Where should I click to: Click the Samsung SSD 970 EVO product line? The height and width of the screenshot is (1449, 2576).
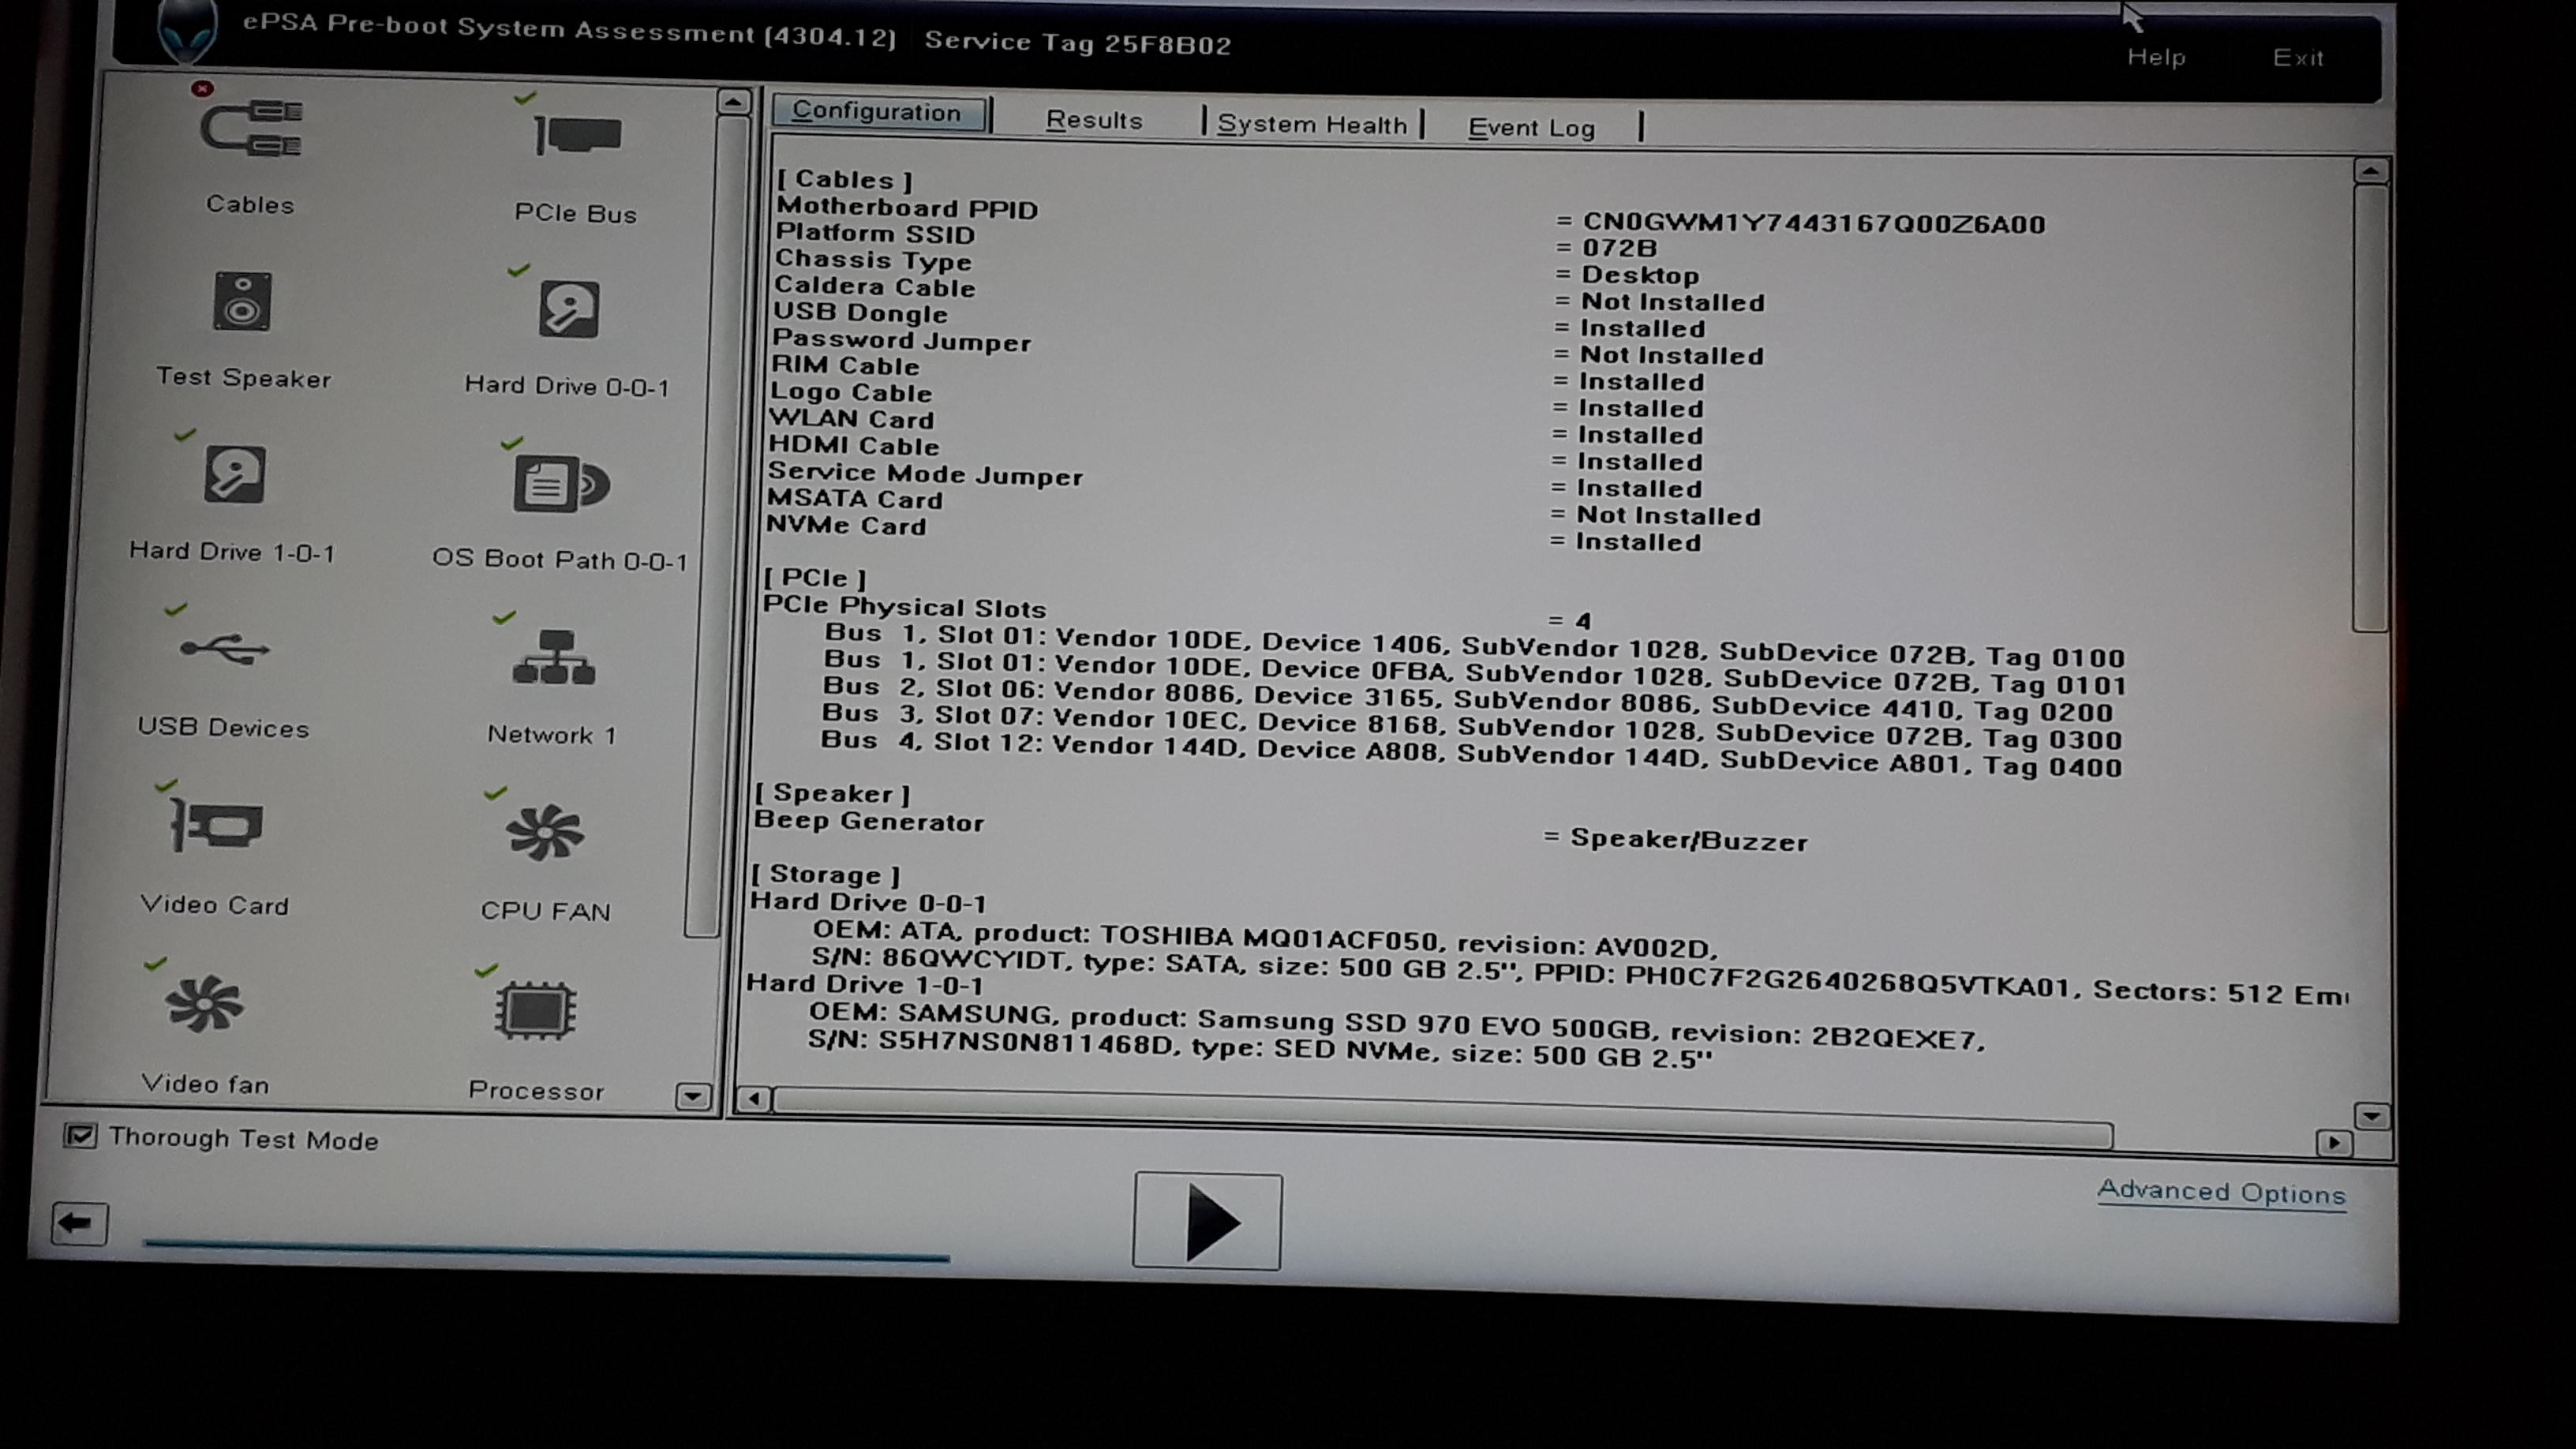(x=1396, y=1026)
